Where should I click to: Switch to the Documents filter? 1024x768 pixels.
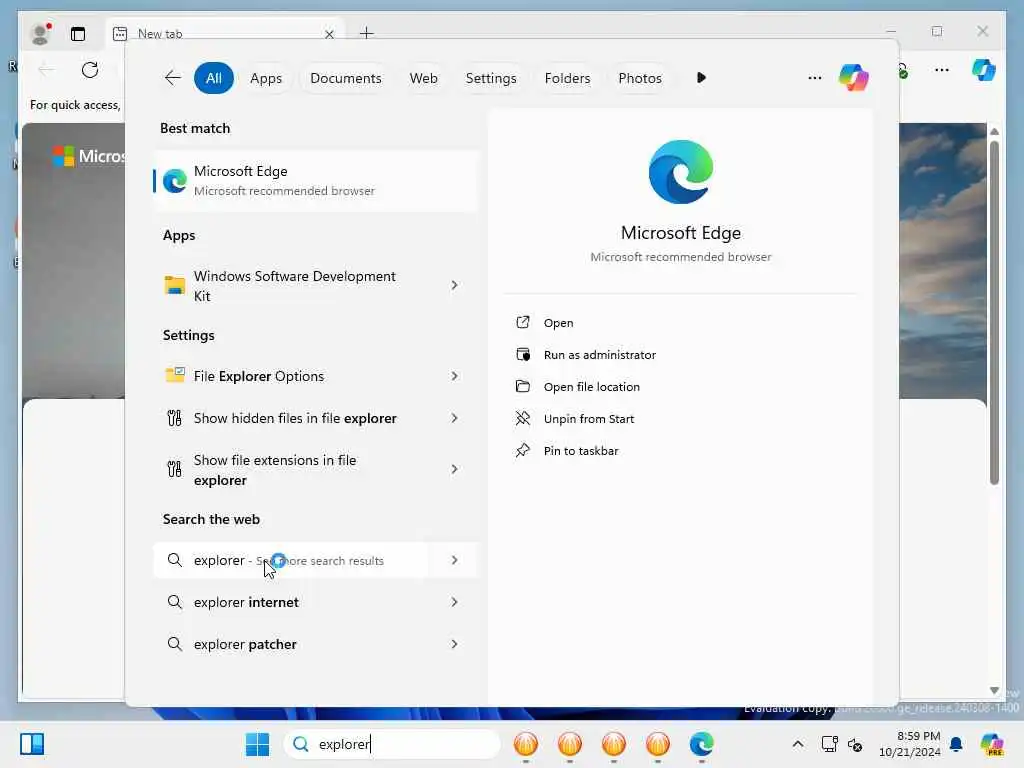coord(345,78)
